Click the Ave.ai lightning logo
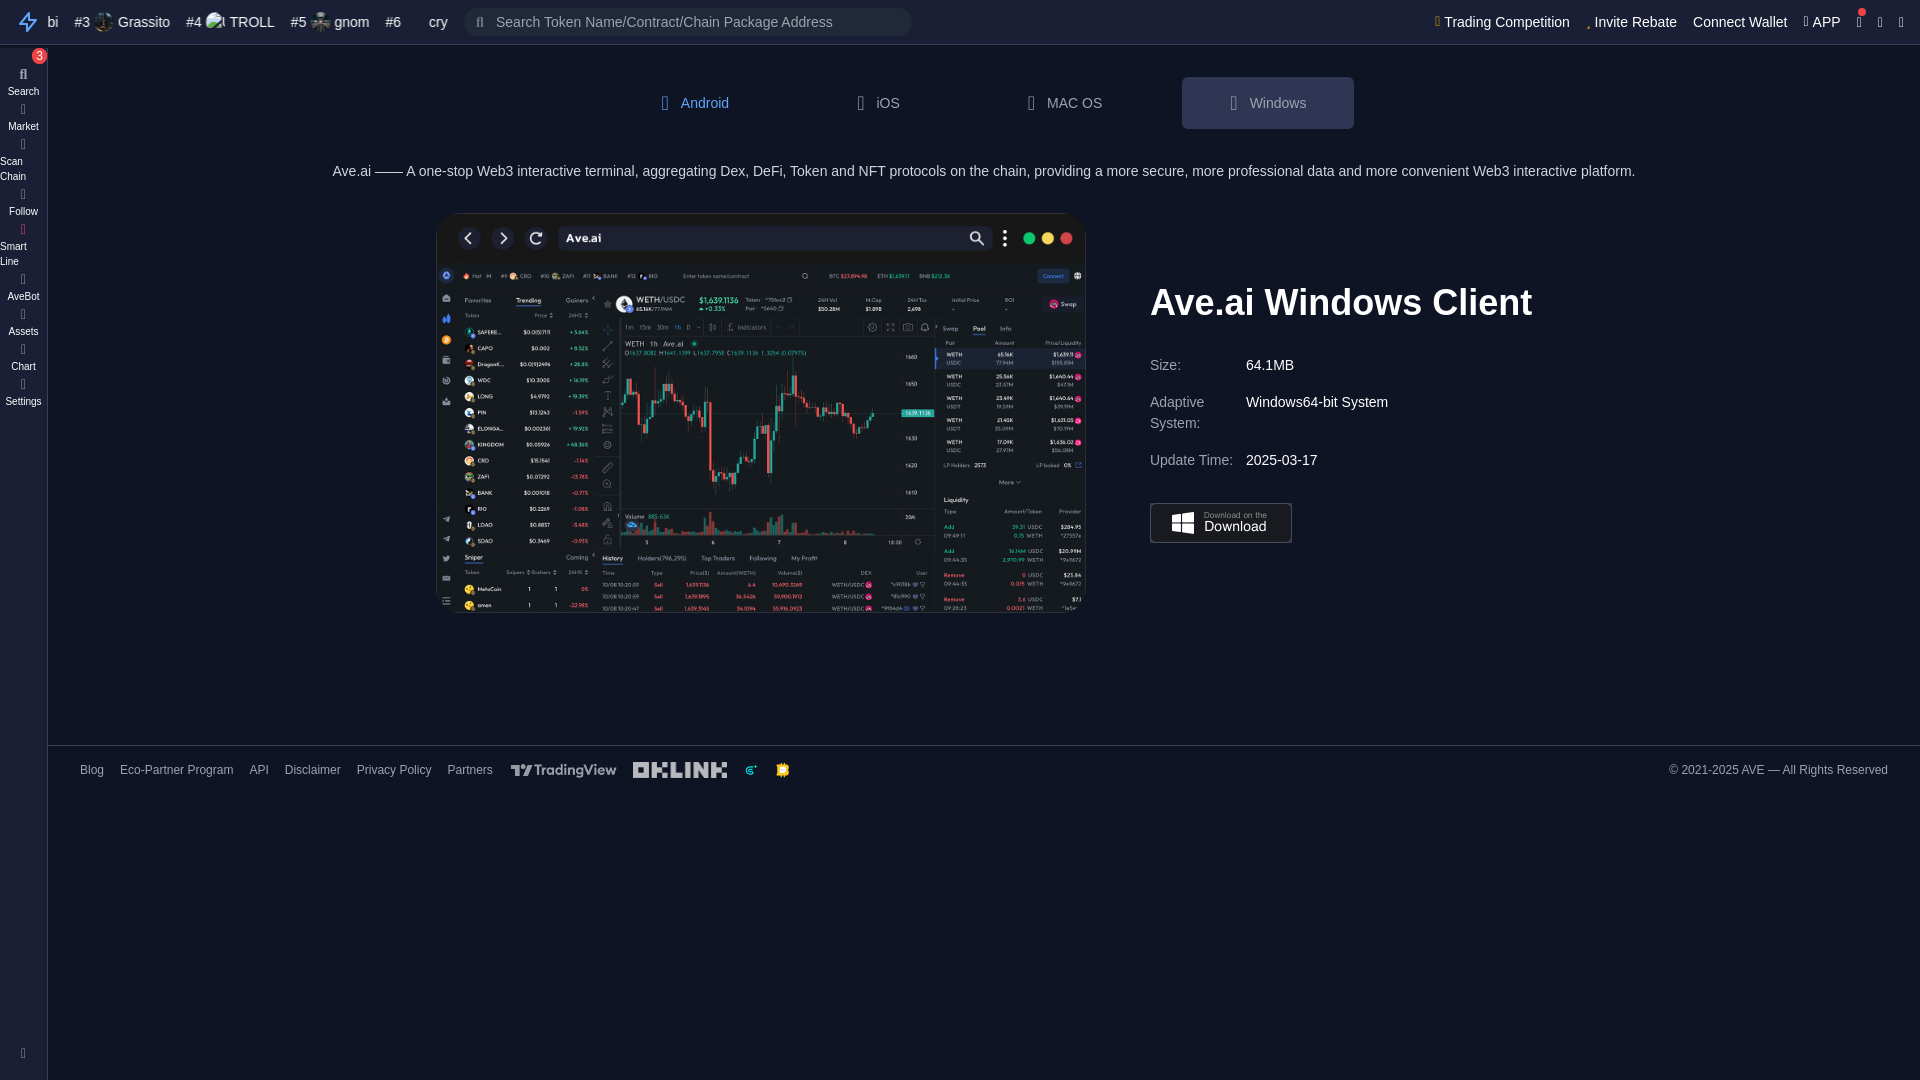Image resolution: width=1920 pixels, height=1080 pixels. pyautogui.click(x=28, y=22)
